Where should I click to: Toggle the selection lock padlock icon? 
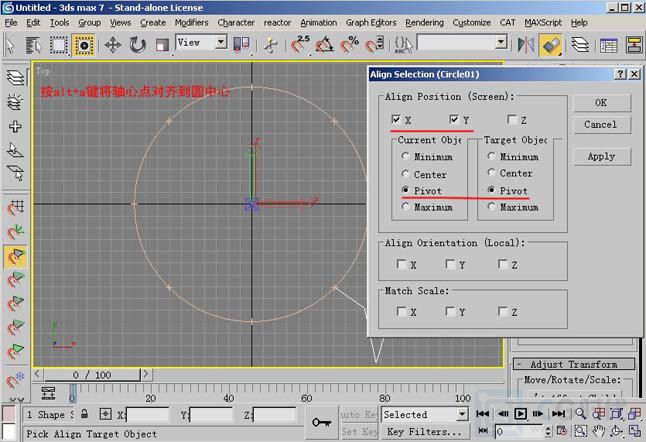point(84,414)
